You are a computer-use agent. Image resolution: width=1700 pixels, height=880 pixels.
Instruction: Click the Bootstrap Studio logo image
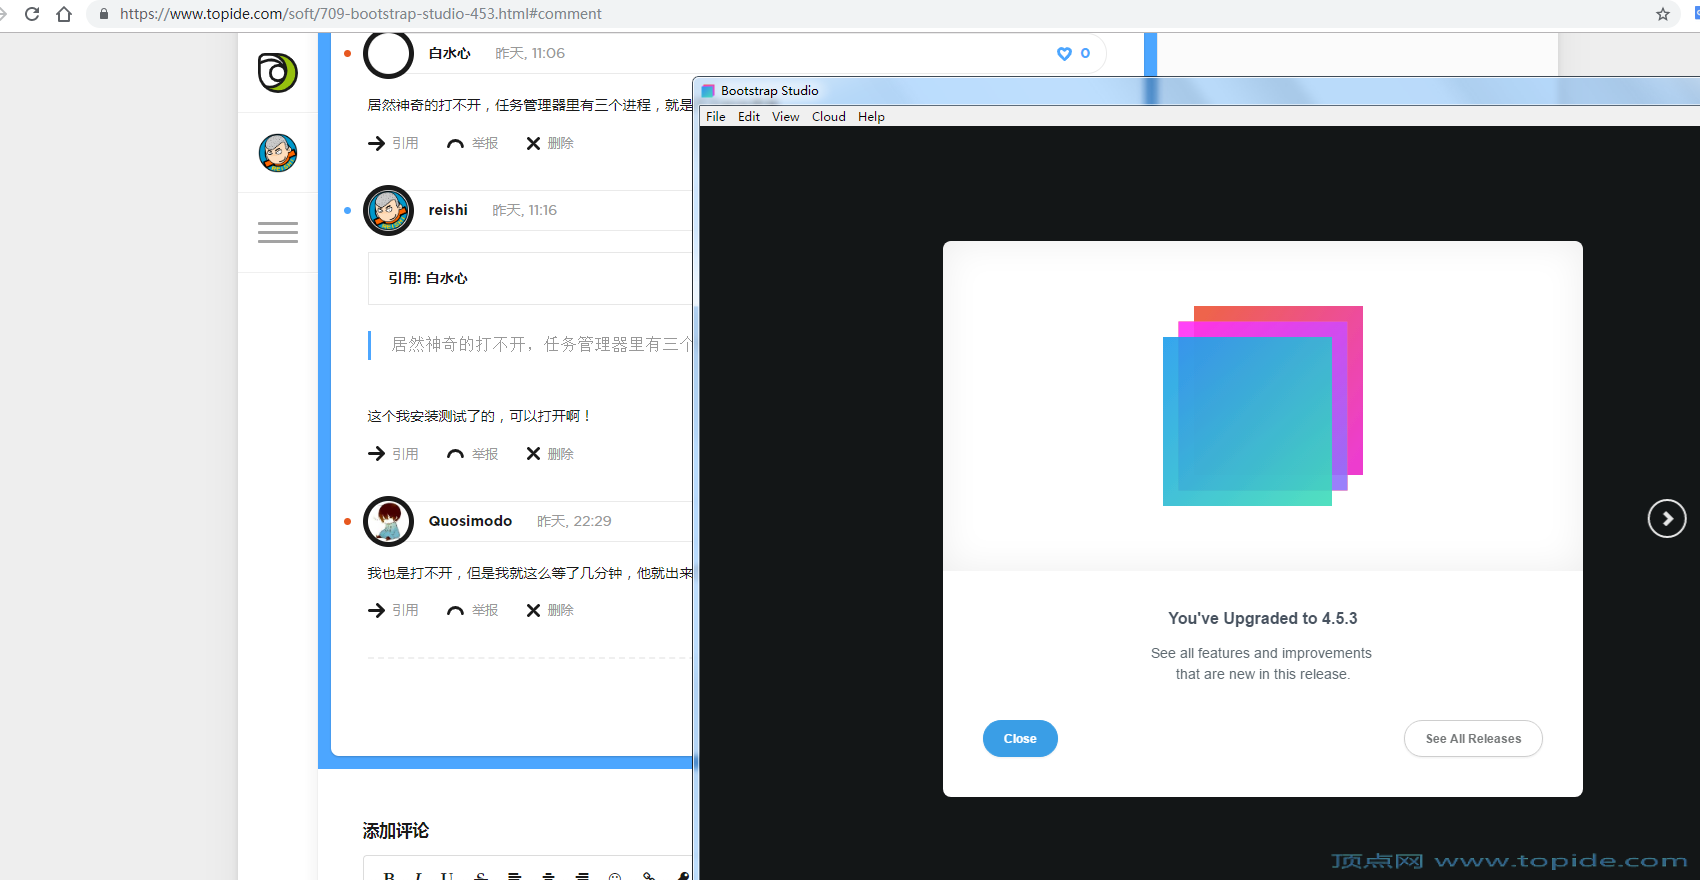pyautogui.click(x=1263, y=406)
